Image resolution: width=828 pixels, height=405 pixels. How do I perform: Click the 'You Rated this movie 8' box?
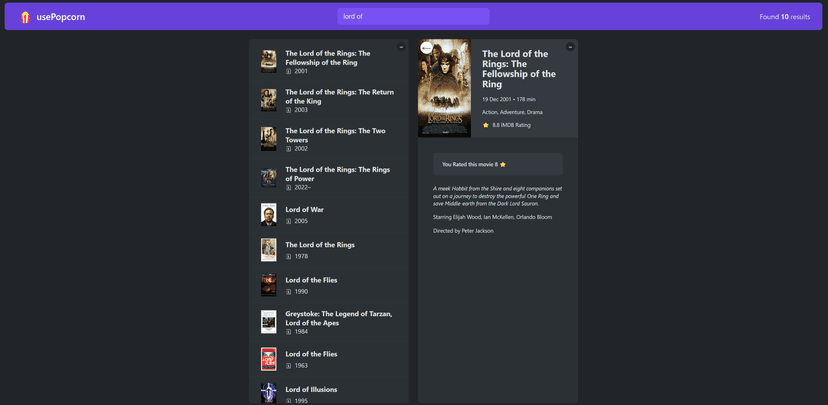pos(498,164)
